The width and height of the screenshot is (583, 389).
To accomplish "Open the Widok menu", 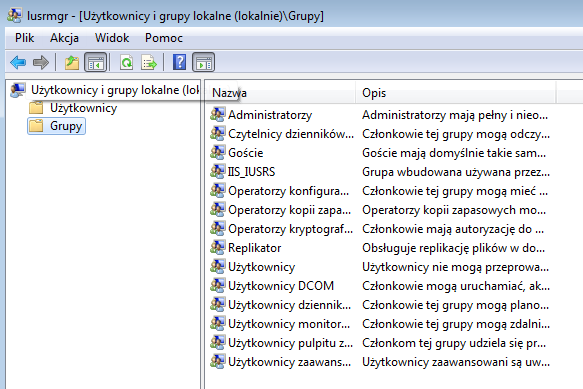I will click(x=112, y=38).
